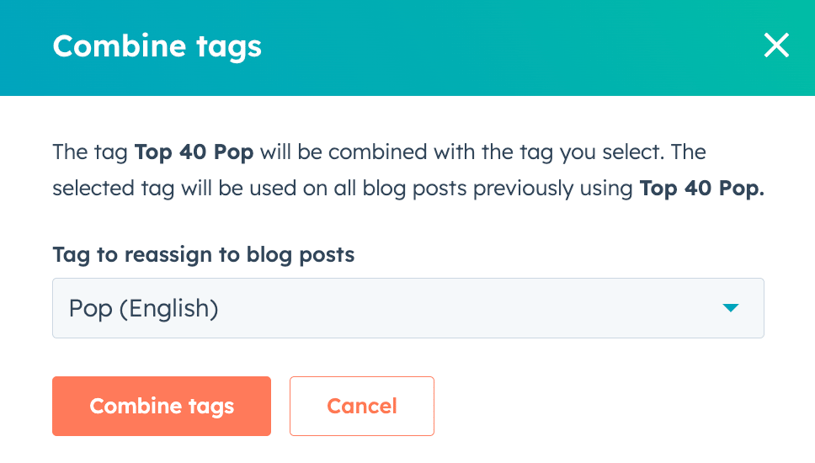815x463 pixels.
Task: Select the 'Pop (English)' value text
Action: [x=143, y=308]
